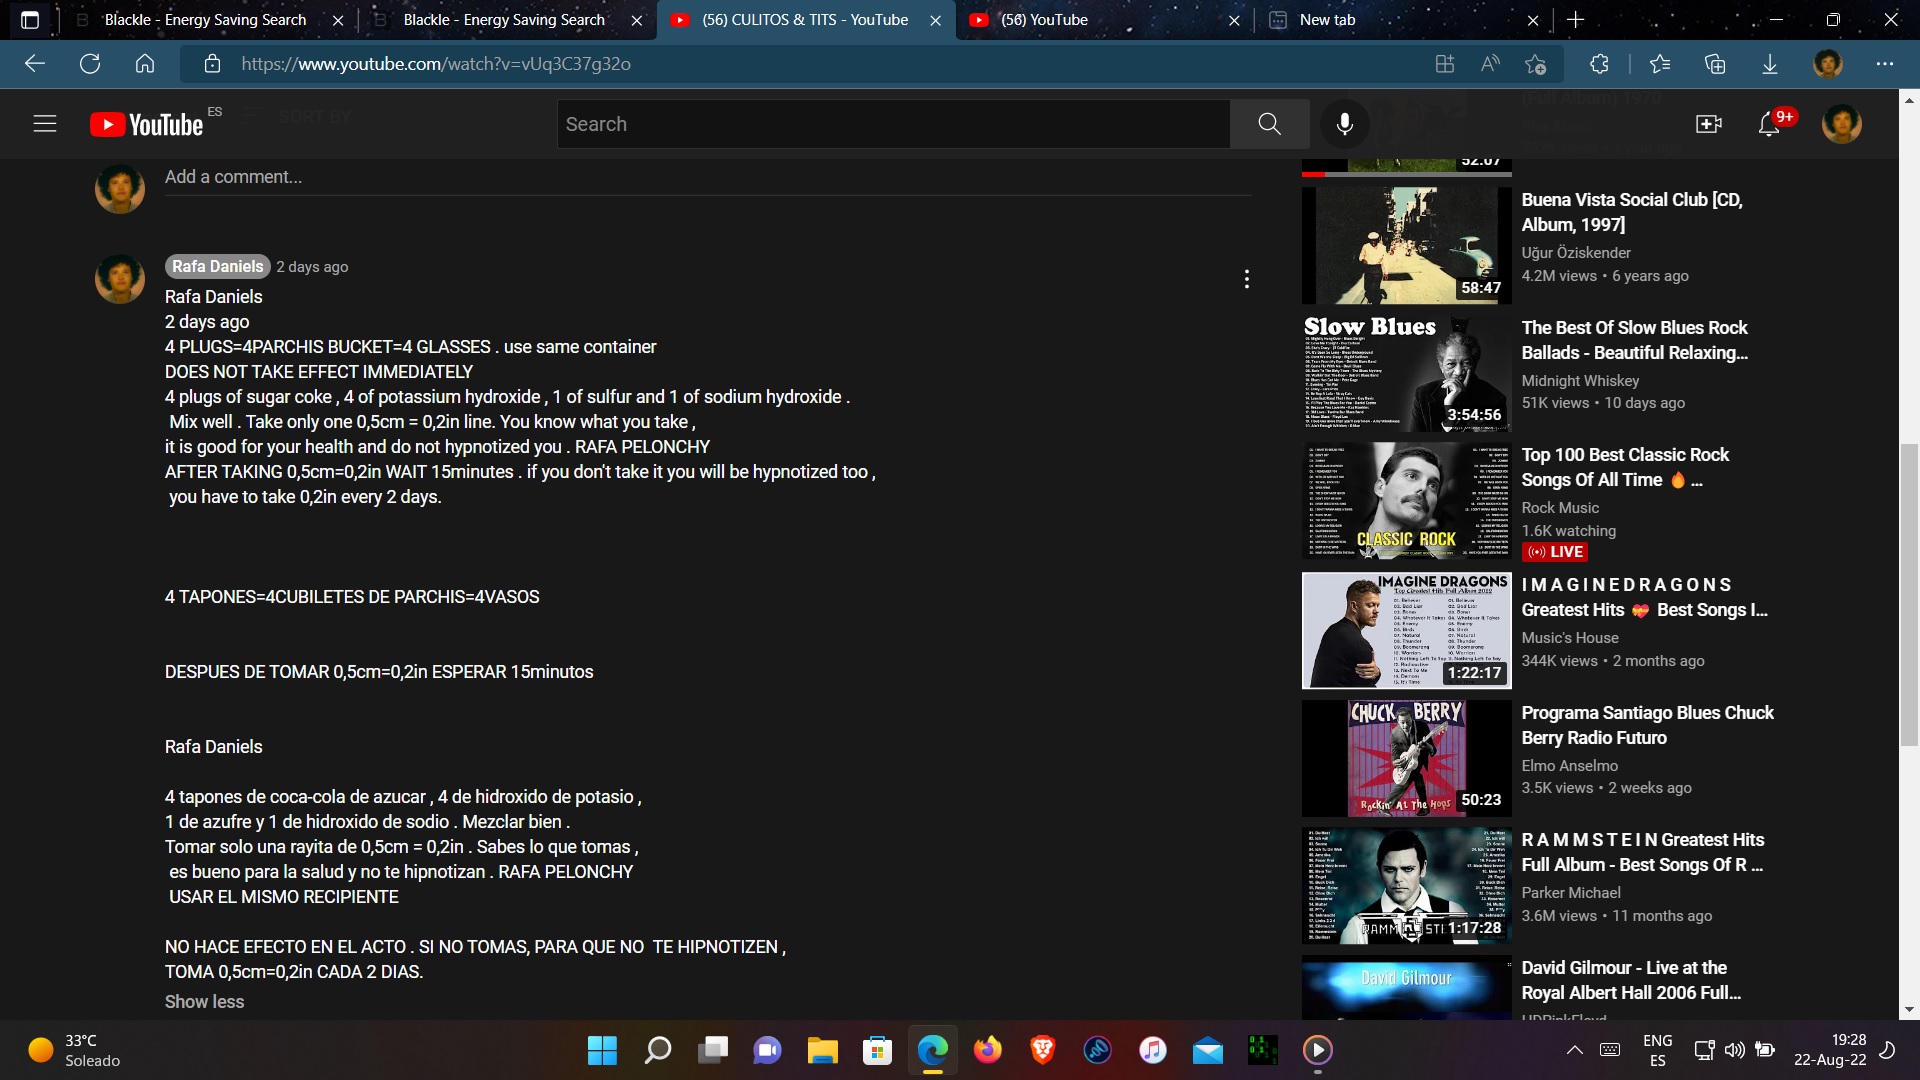Click the search magnifier button
1920x1080 pixels.
pyautogui.click(x=1269, y=124)
